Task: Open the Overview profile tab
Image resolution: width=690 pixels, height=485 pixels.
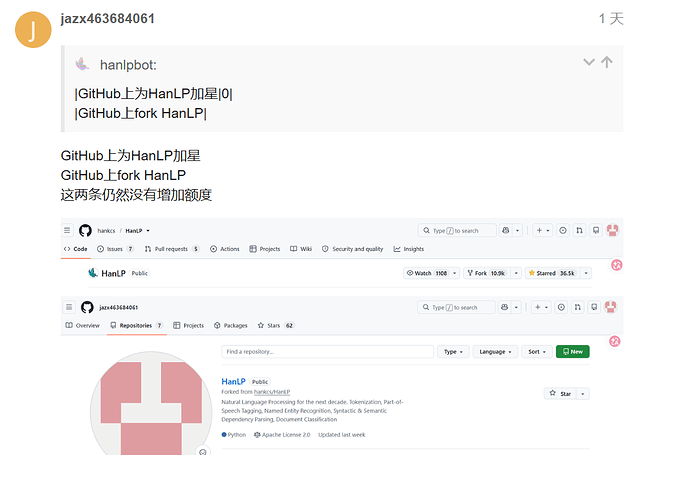Action: (82, 326)
